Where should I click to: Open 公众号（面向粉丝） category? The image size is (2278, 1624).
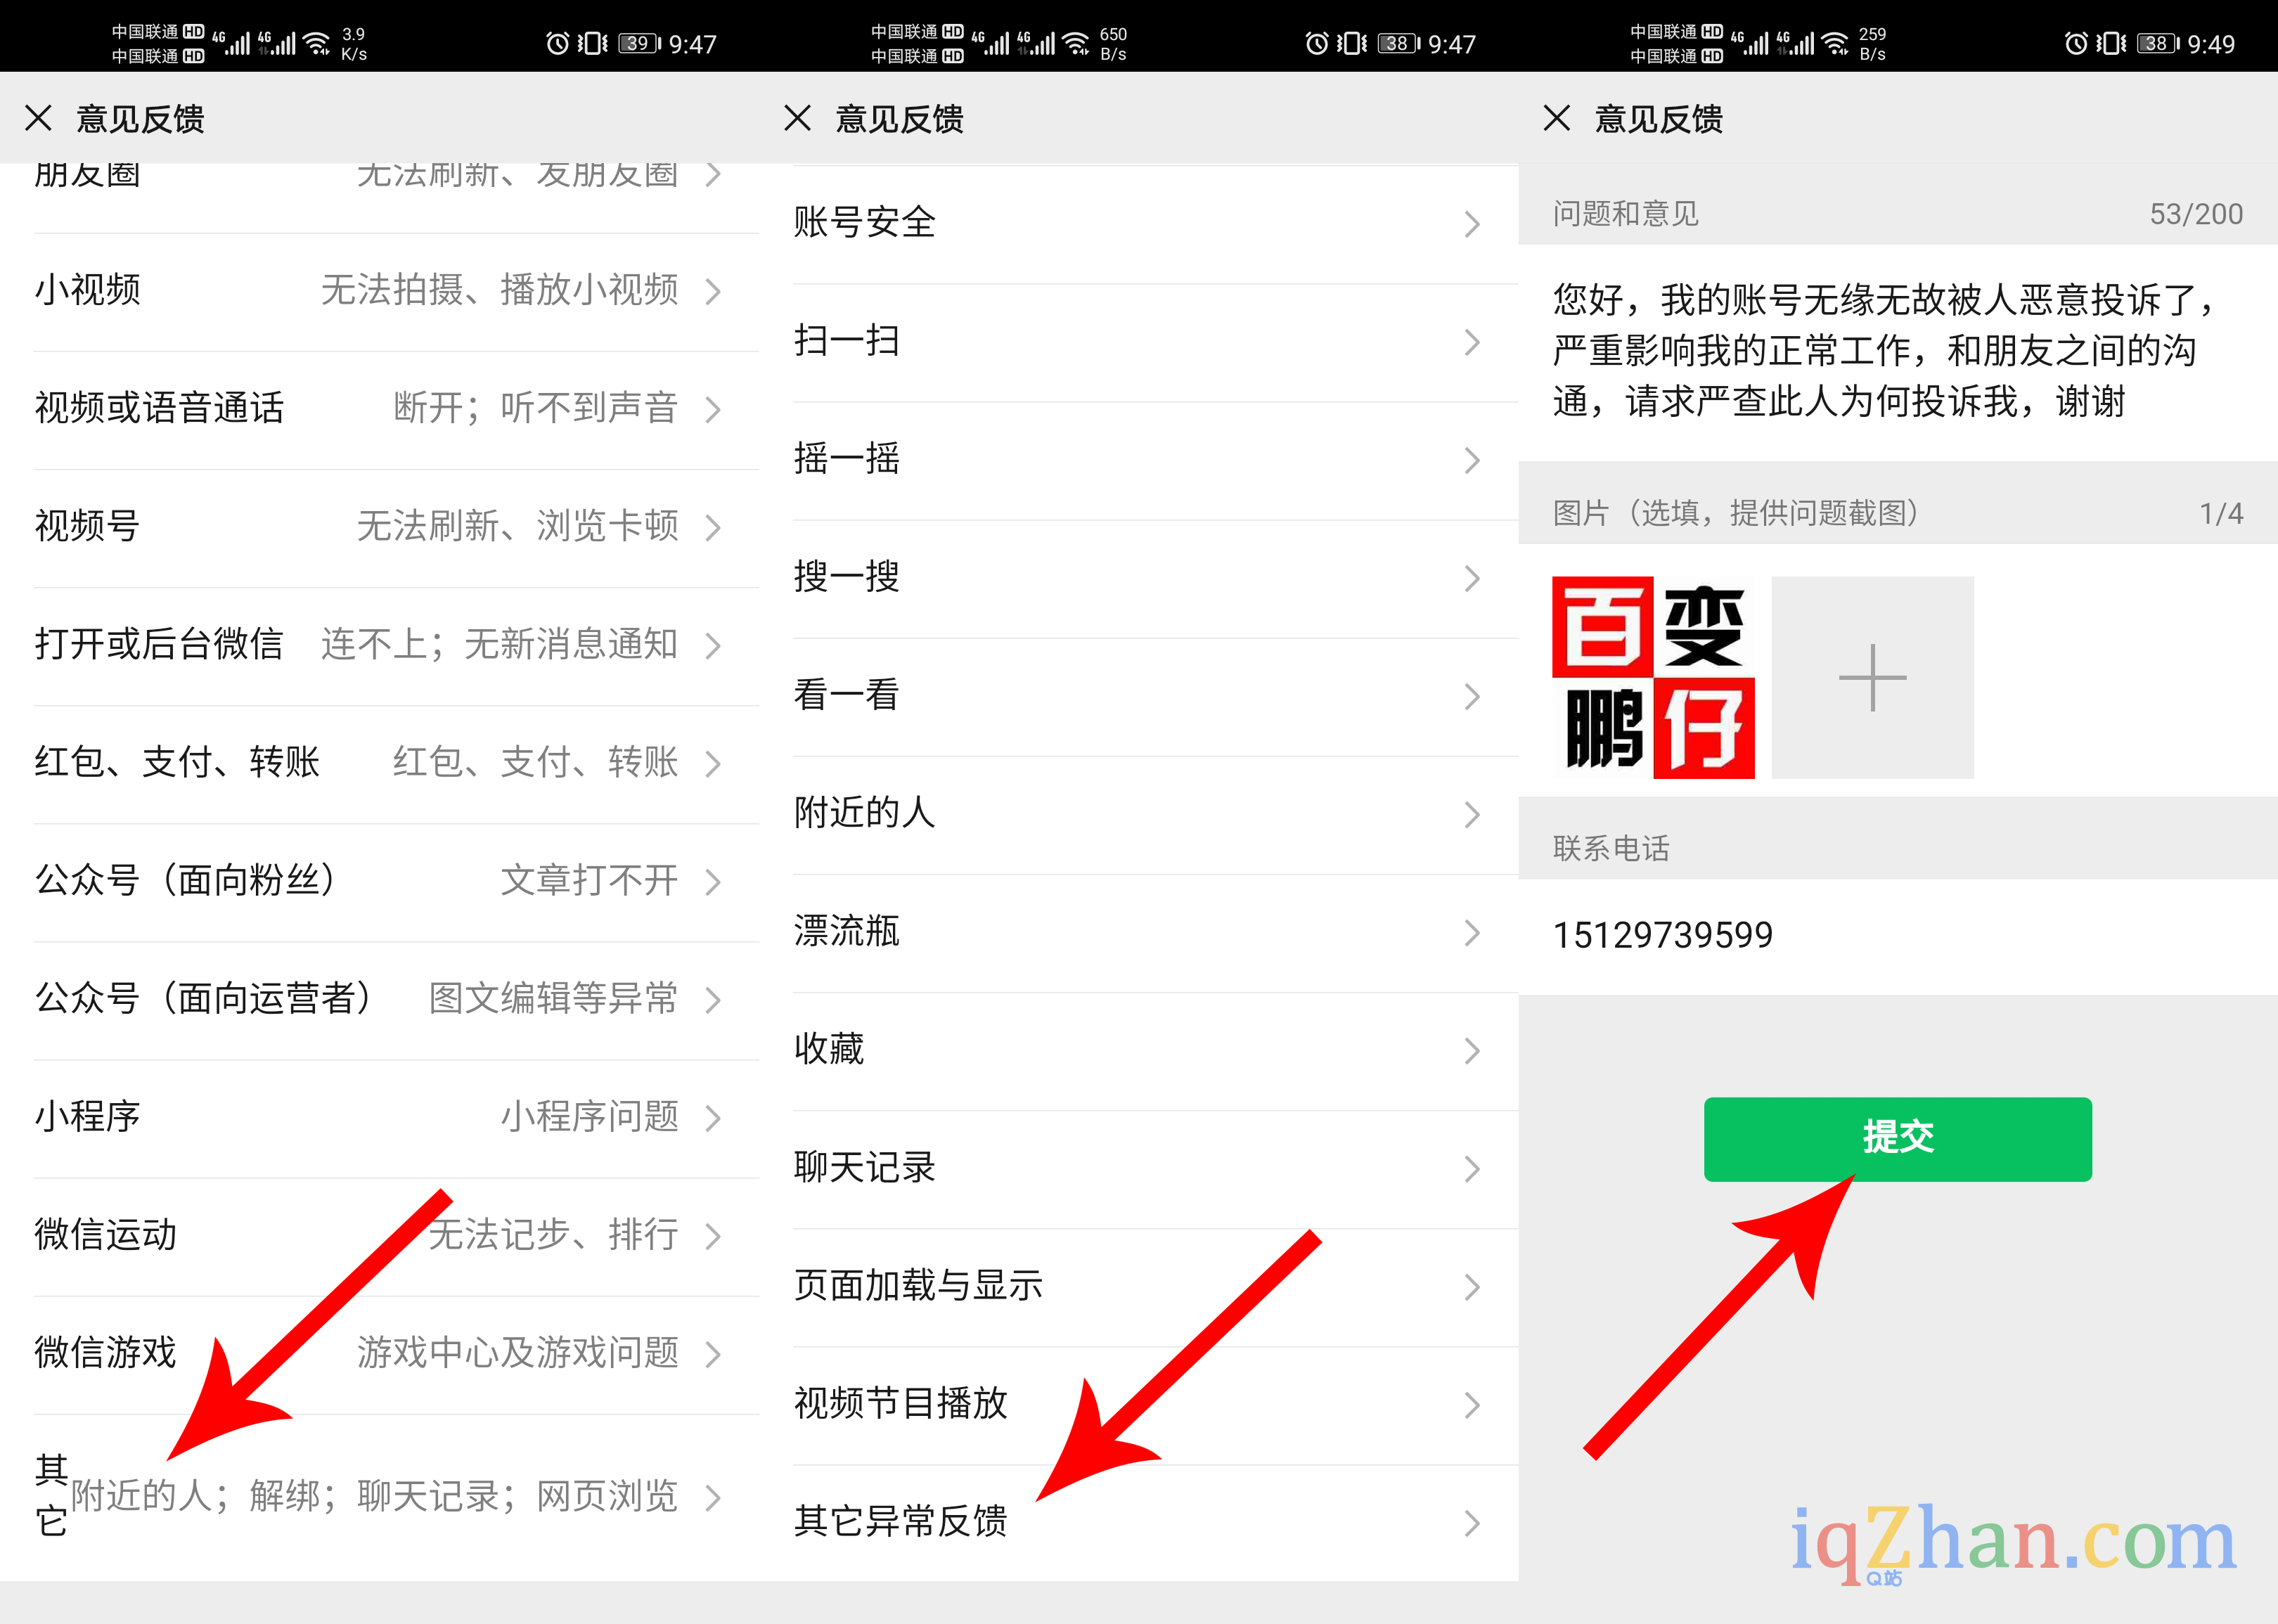(379, 881)
